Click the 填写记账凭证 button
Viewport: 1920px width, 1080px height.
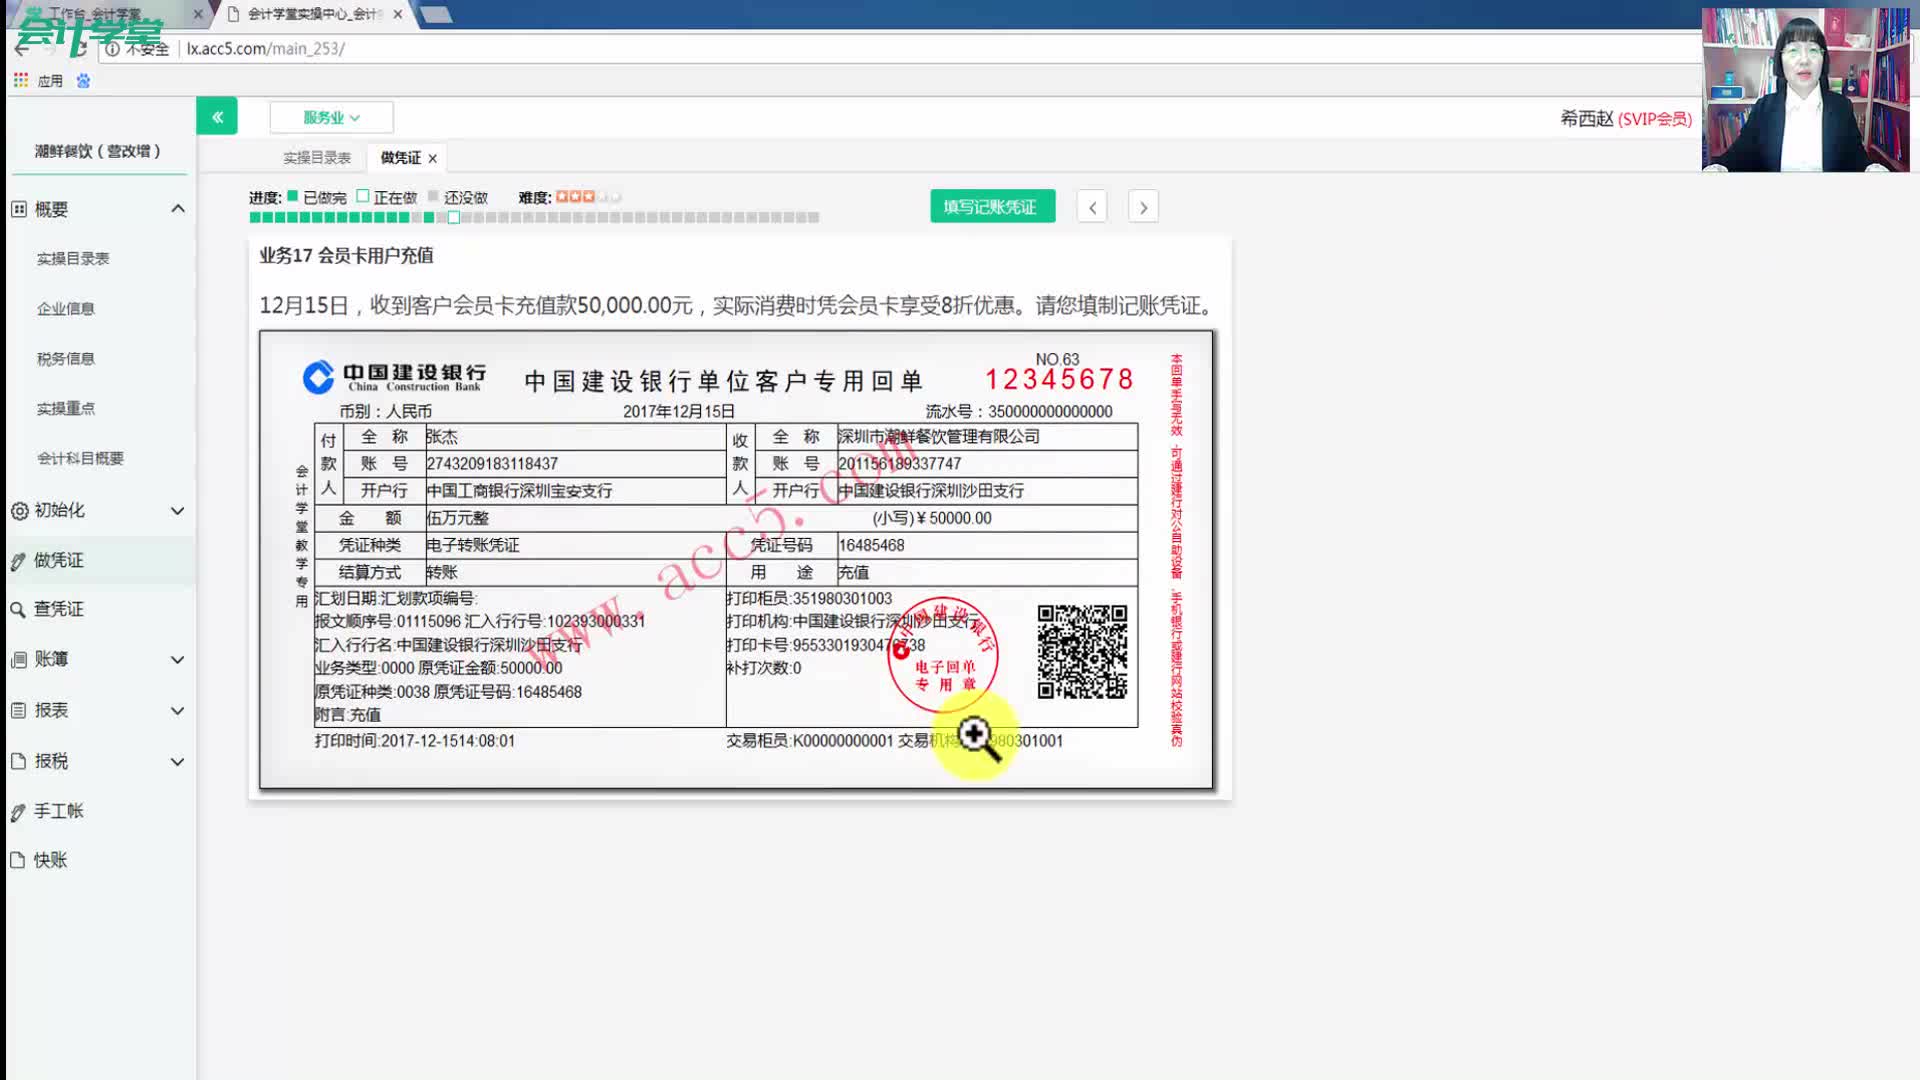[x=991, y=206]
